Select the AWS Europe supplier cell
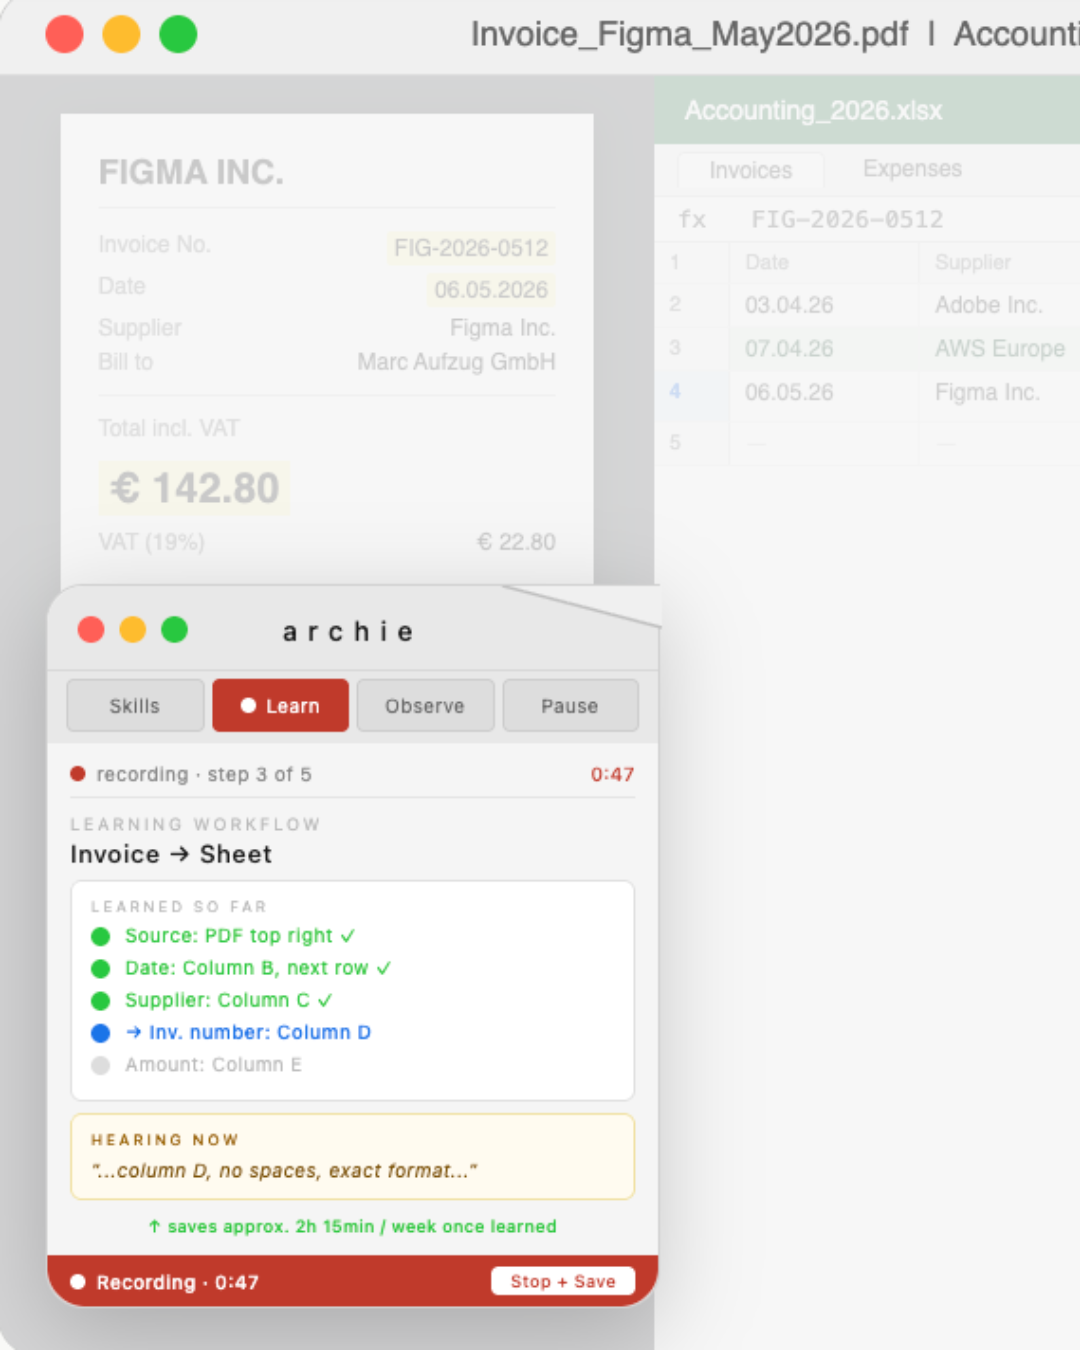The width and height of the screenshot is (1080, 1350). [x=1000, y=349]
